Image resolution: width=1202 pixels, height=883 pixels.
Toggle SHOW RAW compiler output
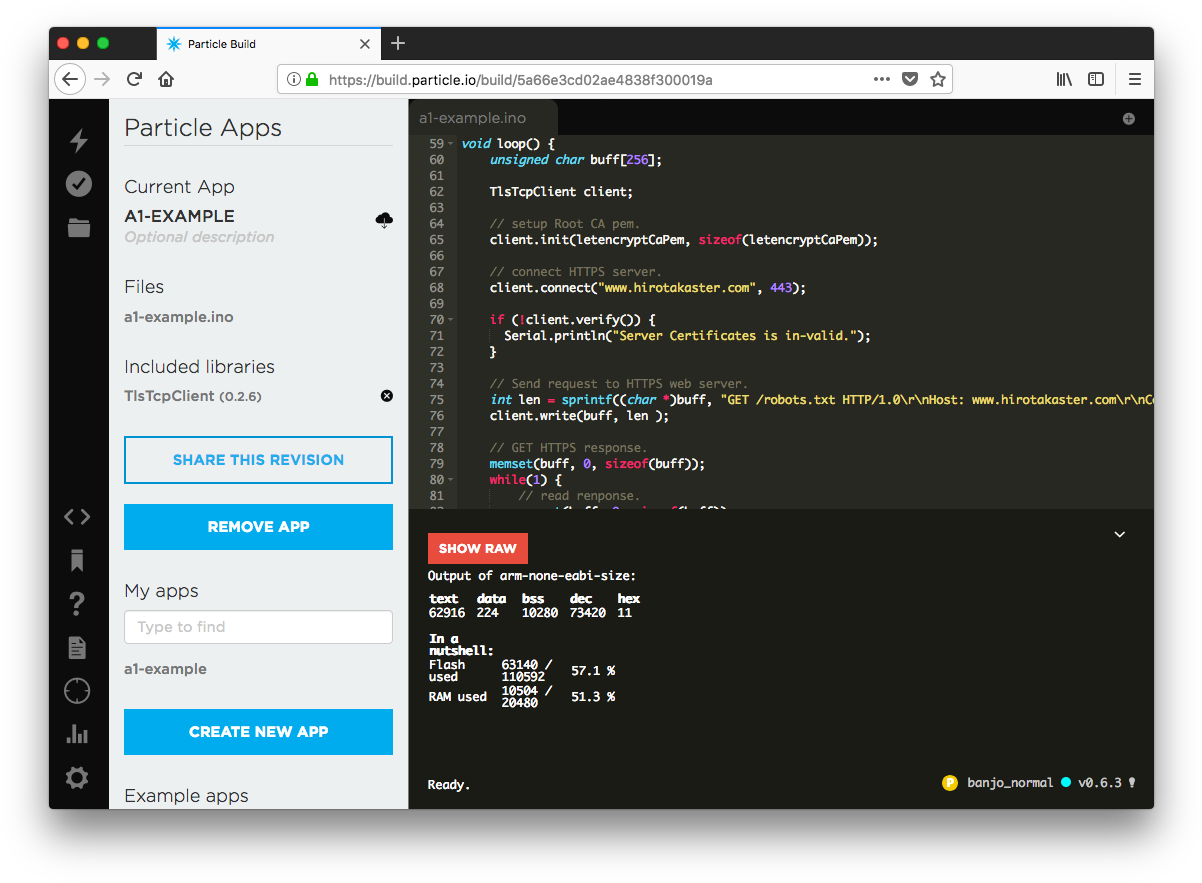point(477,548)
